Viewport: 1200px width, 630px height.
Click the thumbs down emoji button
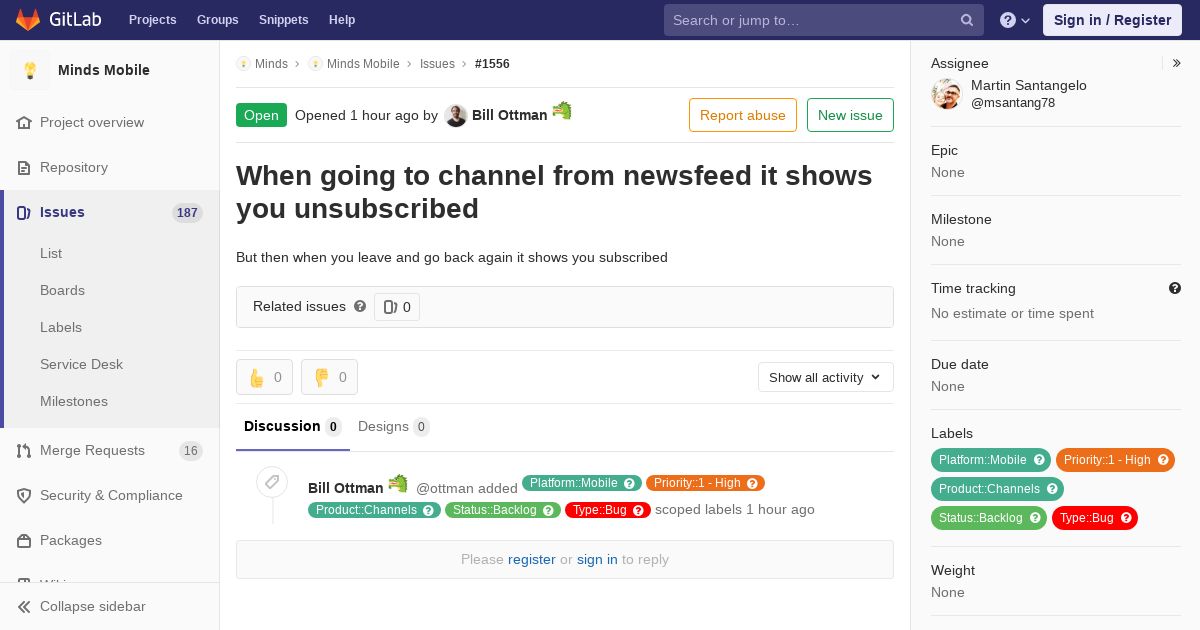coord(329,377)
